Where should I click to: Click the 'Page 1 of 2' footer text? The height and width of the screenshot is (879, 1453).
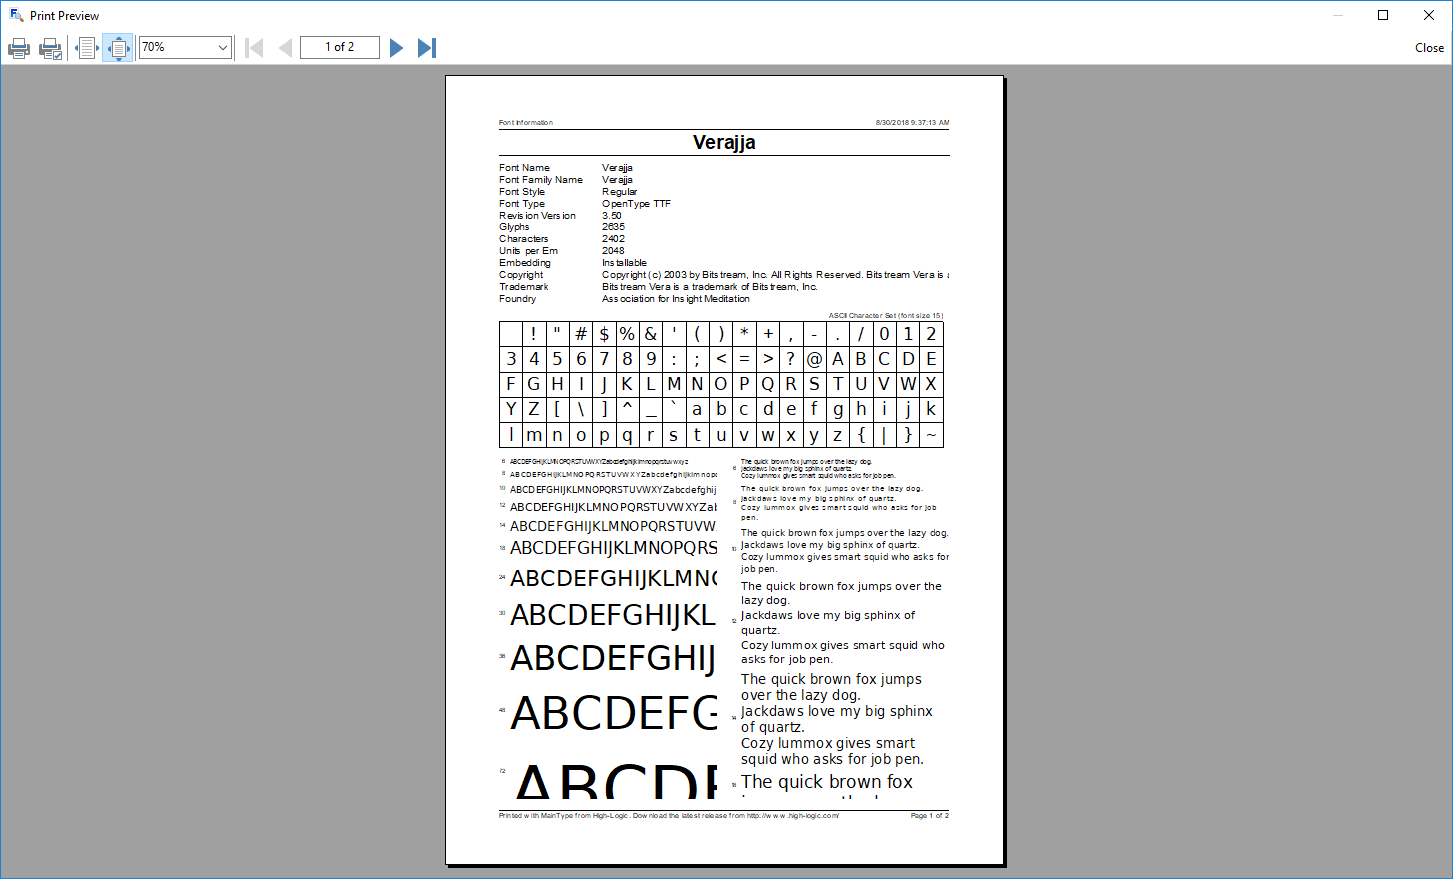[x=930, y=816]
